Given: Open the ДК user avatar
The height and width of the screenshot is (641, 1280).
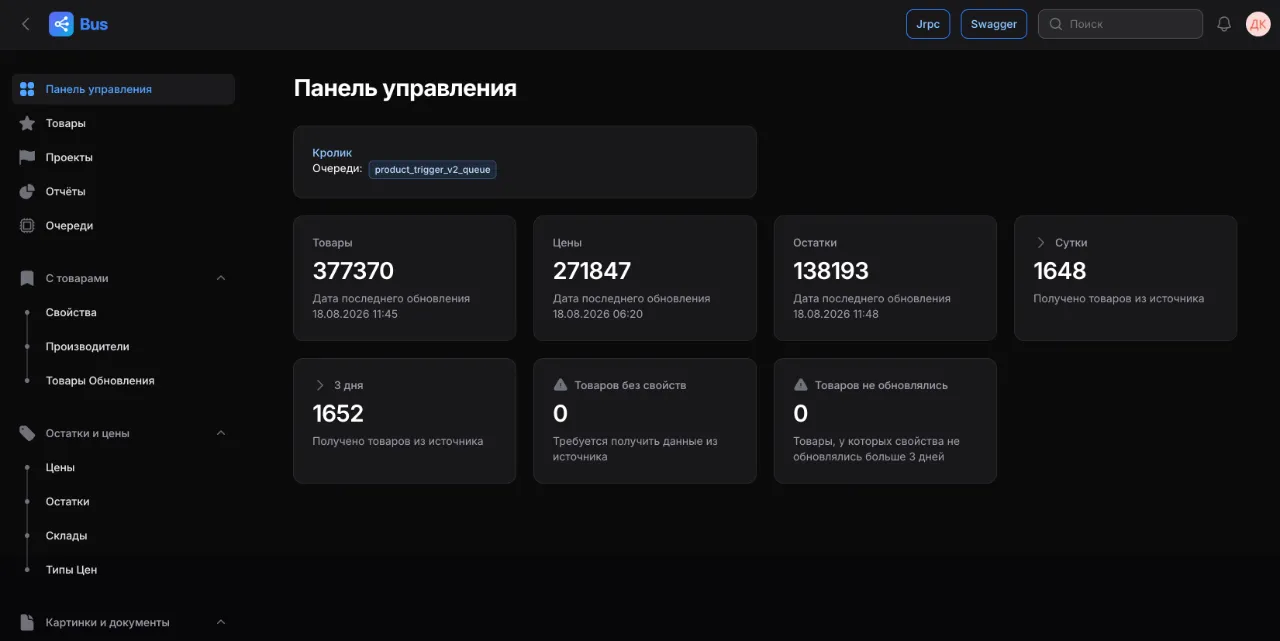Looking at the screenshot, I should click(x=1258, y=24).
